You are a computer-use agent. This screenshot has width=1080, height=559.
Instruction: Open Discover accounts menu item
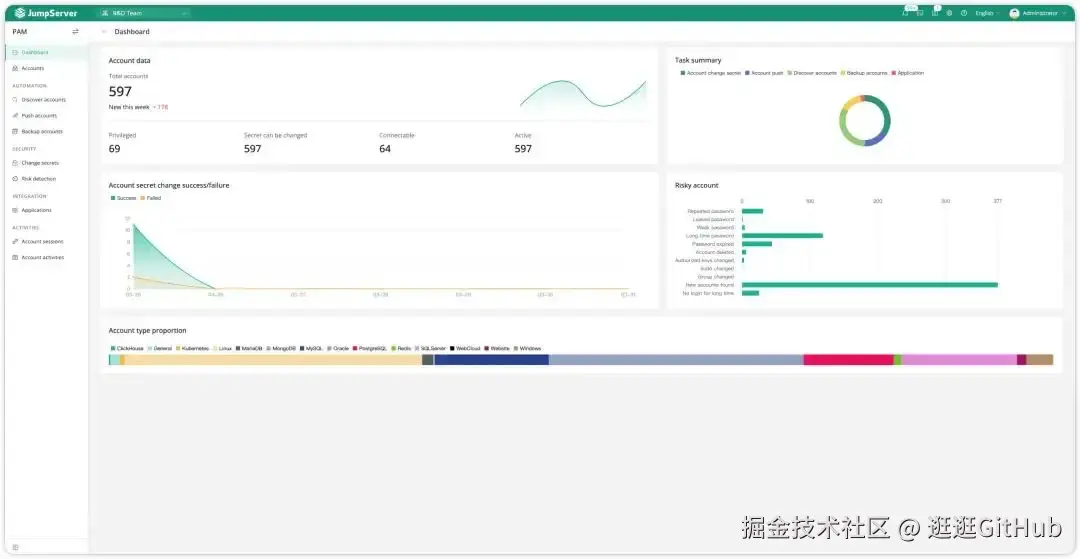point(46,100)
